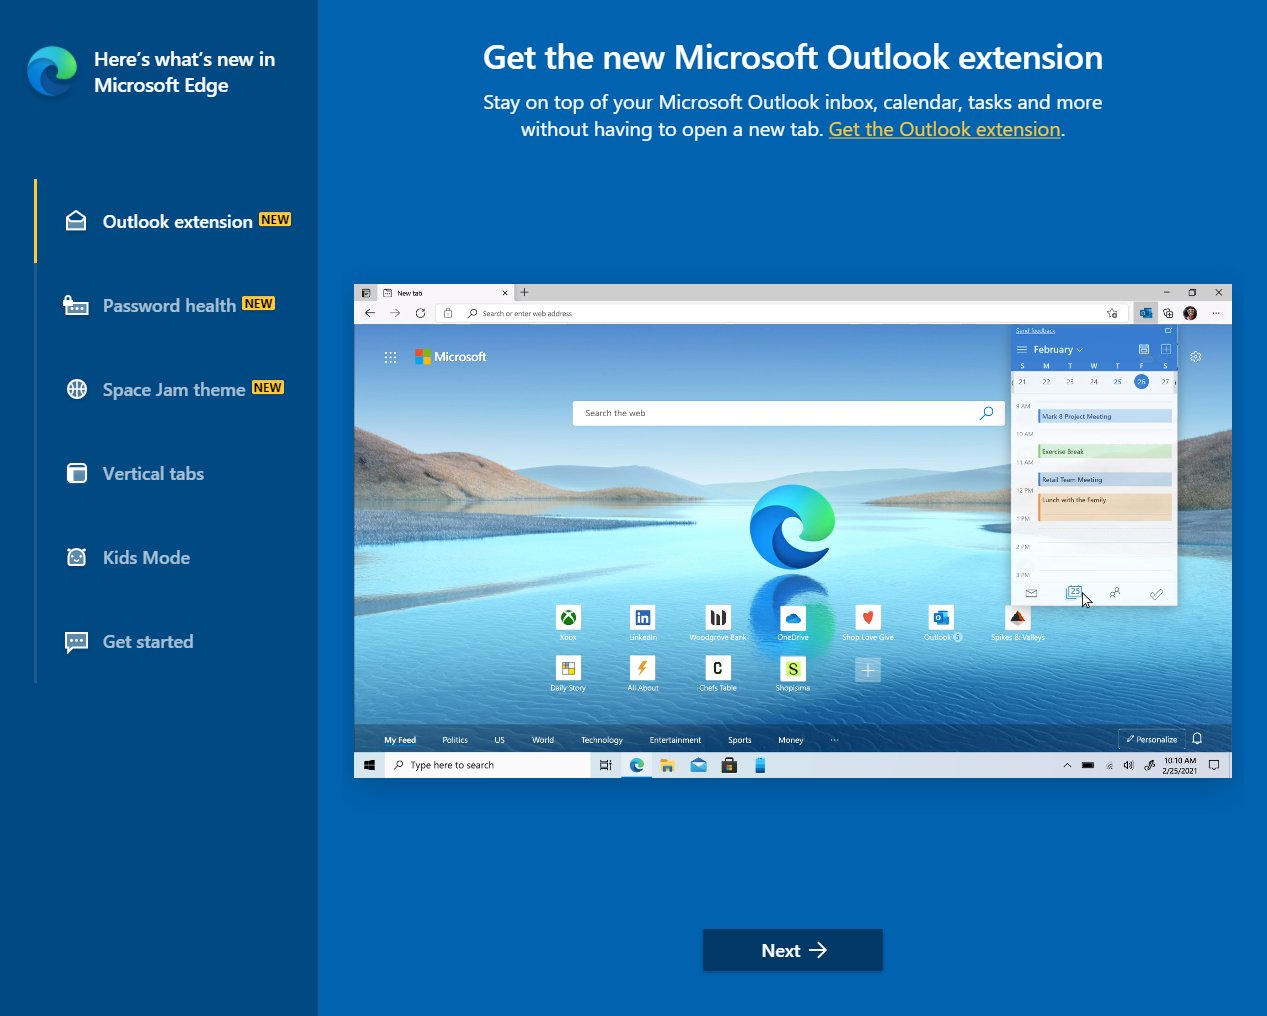Click the new event plus icon in Outlook panel
The height and width of the screenshot is (1016, 1267).
pos(1165,349)
